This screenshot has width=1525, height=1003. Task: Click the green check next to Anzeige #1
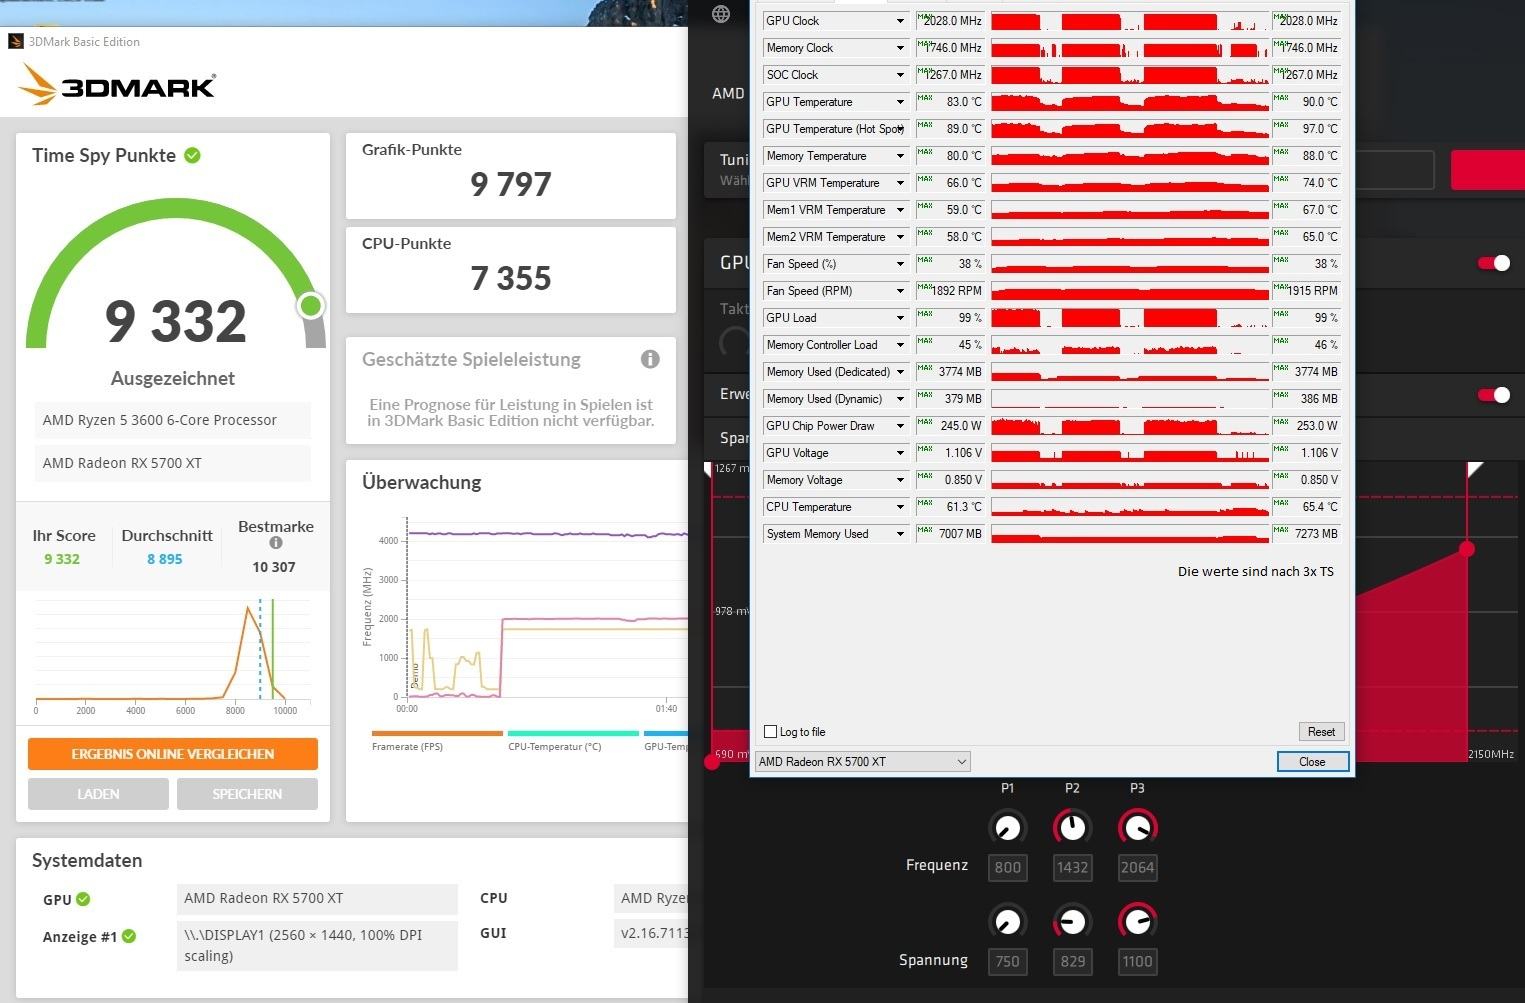[129, 937]
